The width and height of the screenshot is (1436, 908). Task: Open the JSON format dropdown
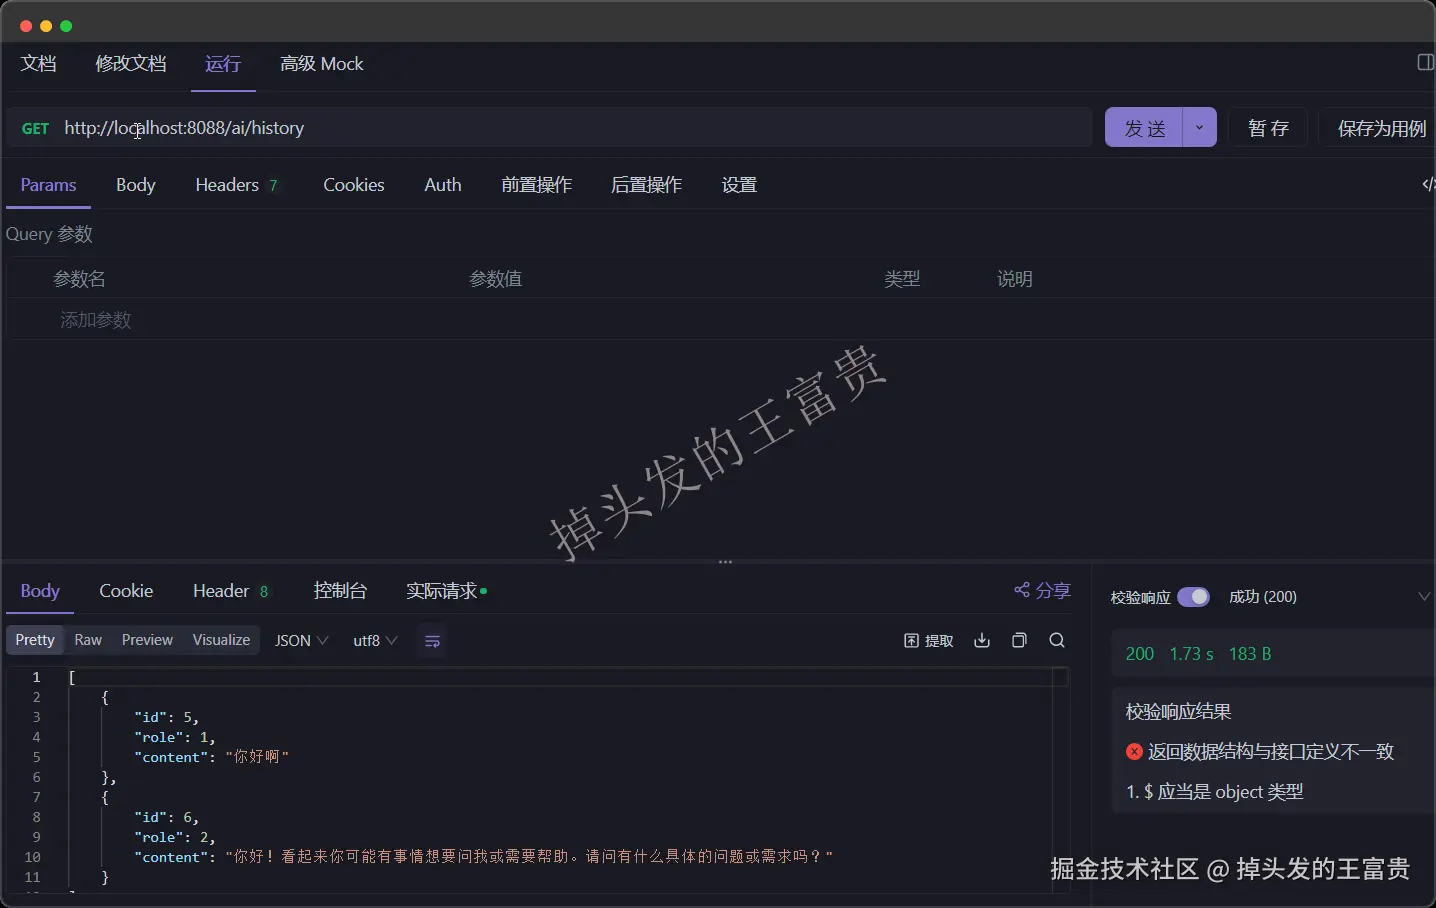(x=302, y=641)
